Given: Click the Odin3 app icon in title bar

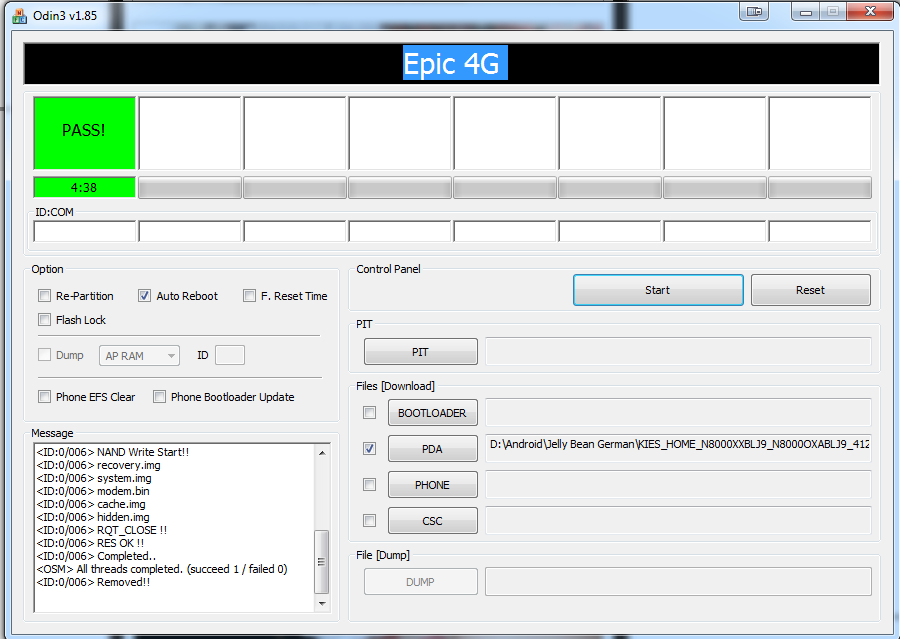Looking at the screenshot, I should tap(20, 16).
